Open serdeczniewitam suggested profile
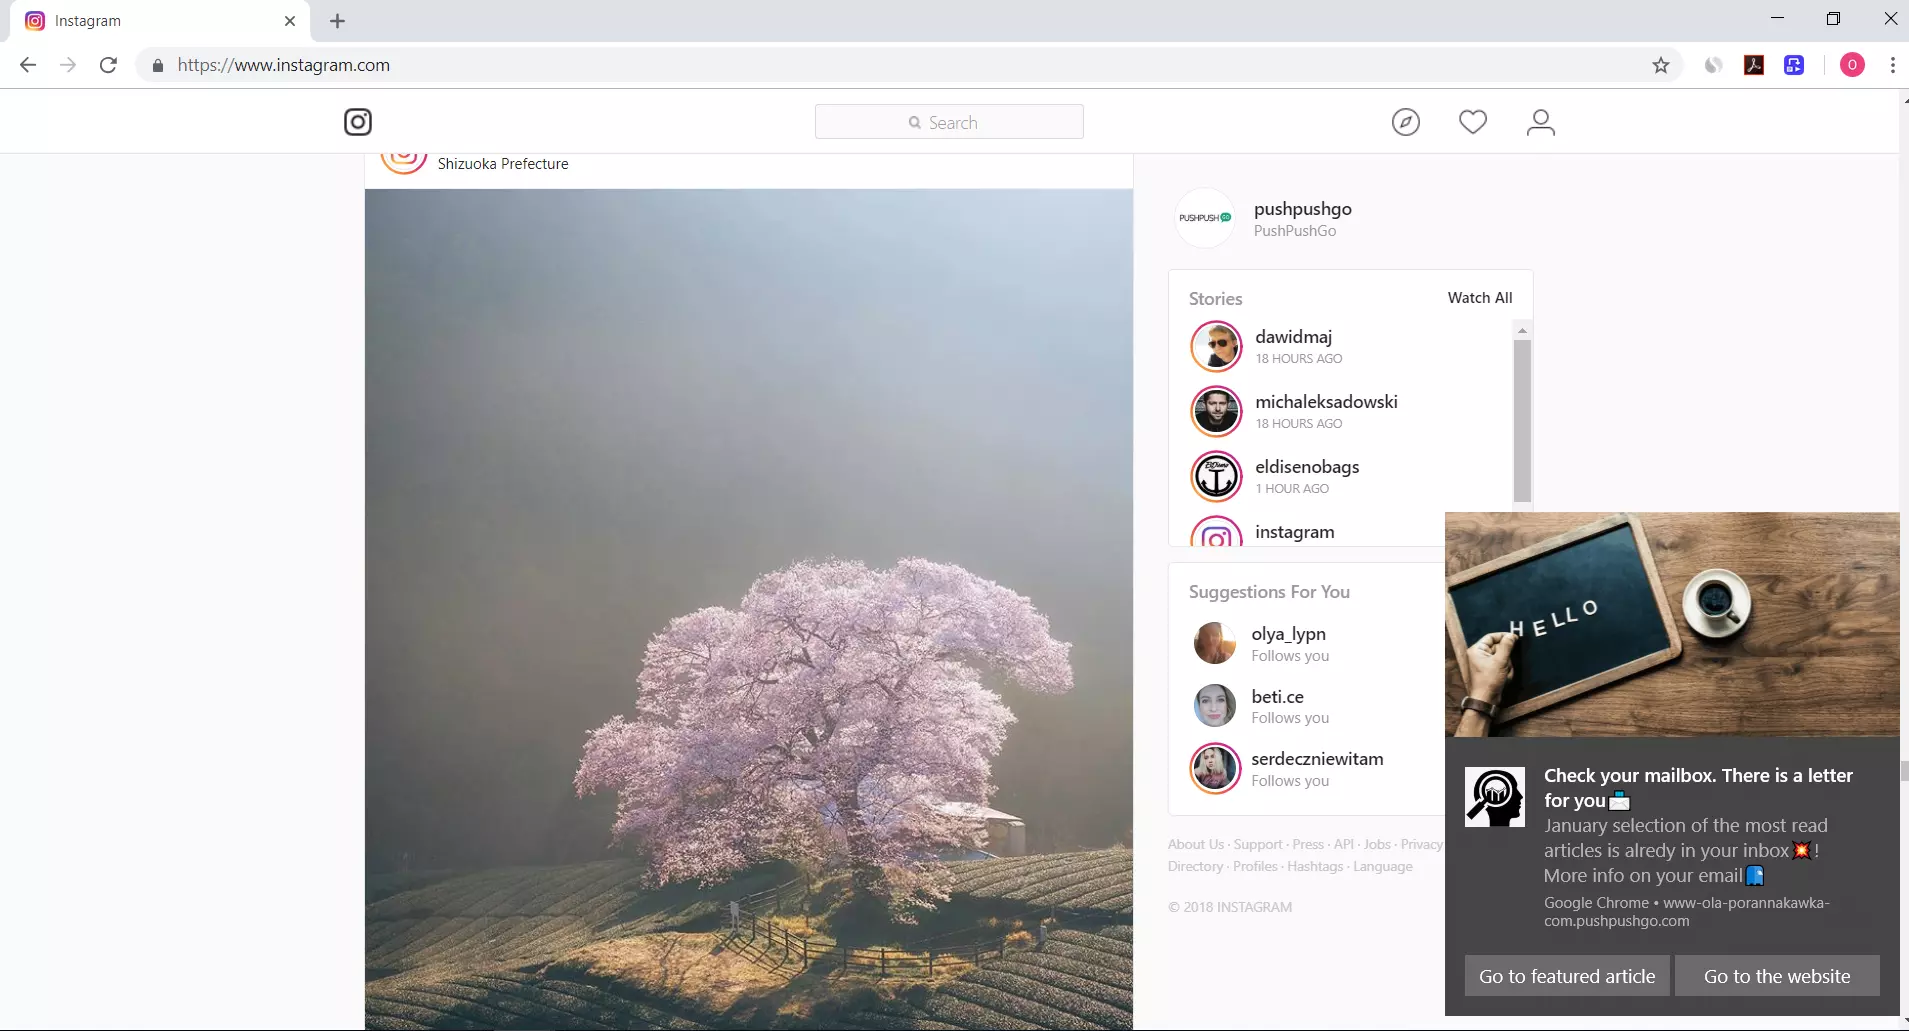1909x1031 pixels. (x=1318, y=759)
